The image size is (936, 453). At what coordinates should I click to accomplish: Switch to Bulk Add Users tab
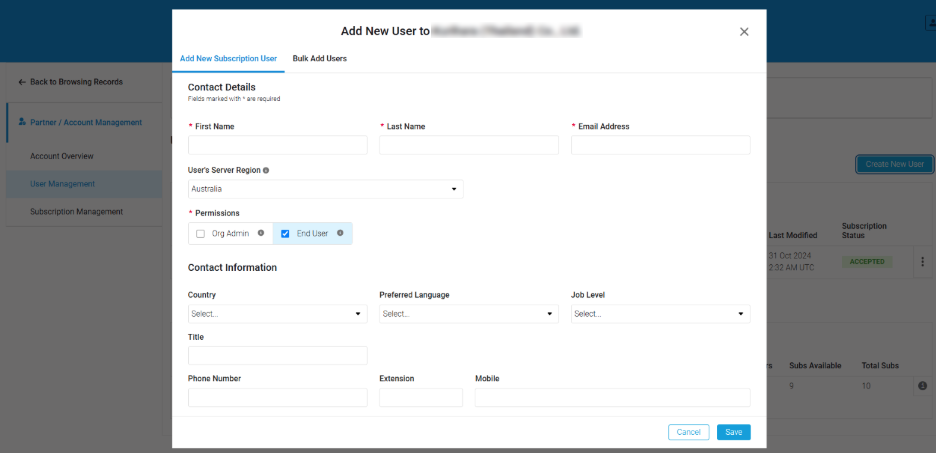point(319,59)
